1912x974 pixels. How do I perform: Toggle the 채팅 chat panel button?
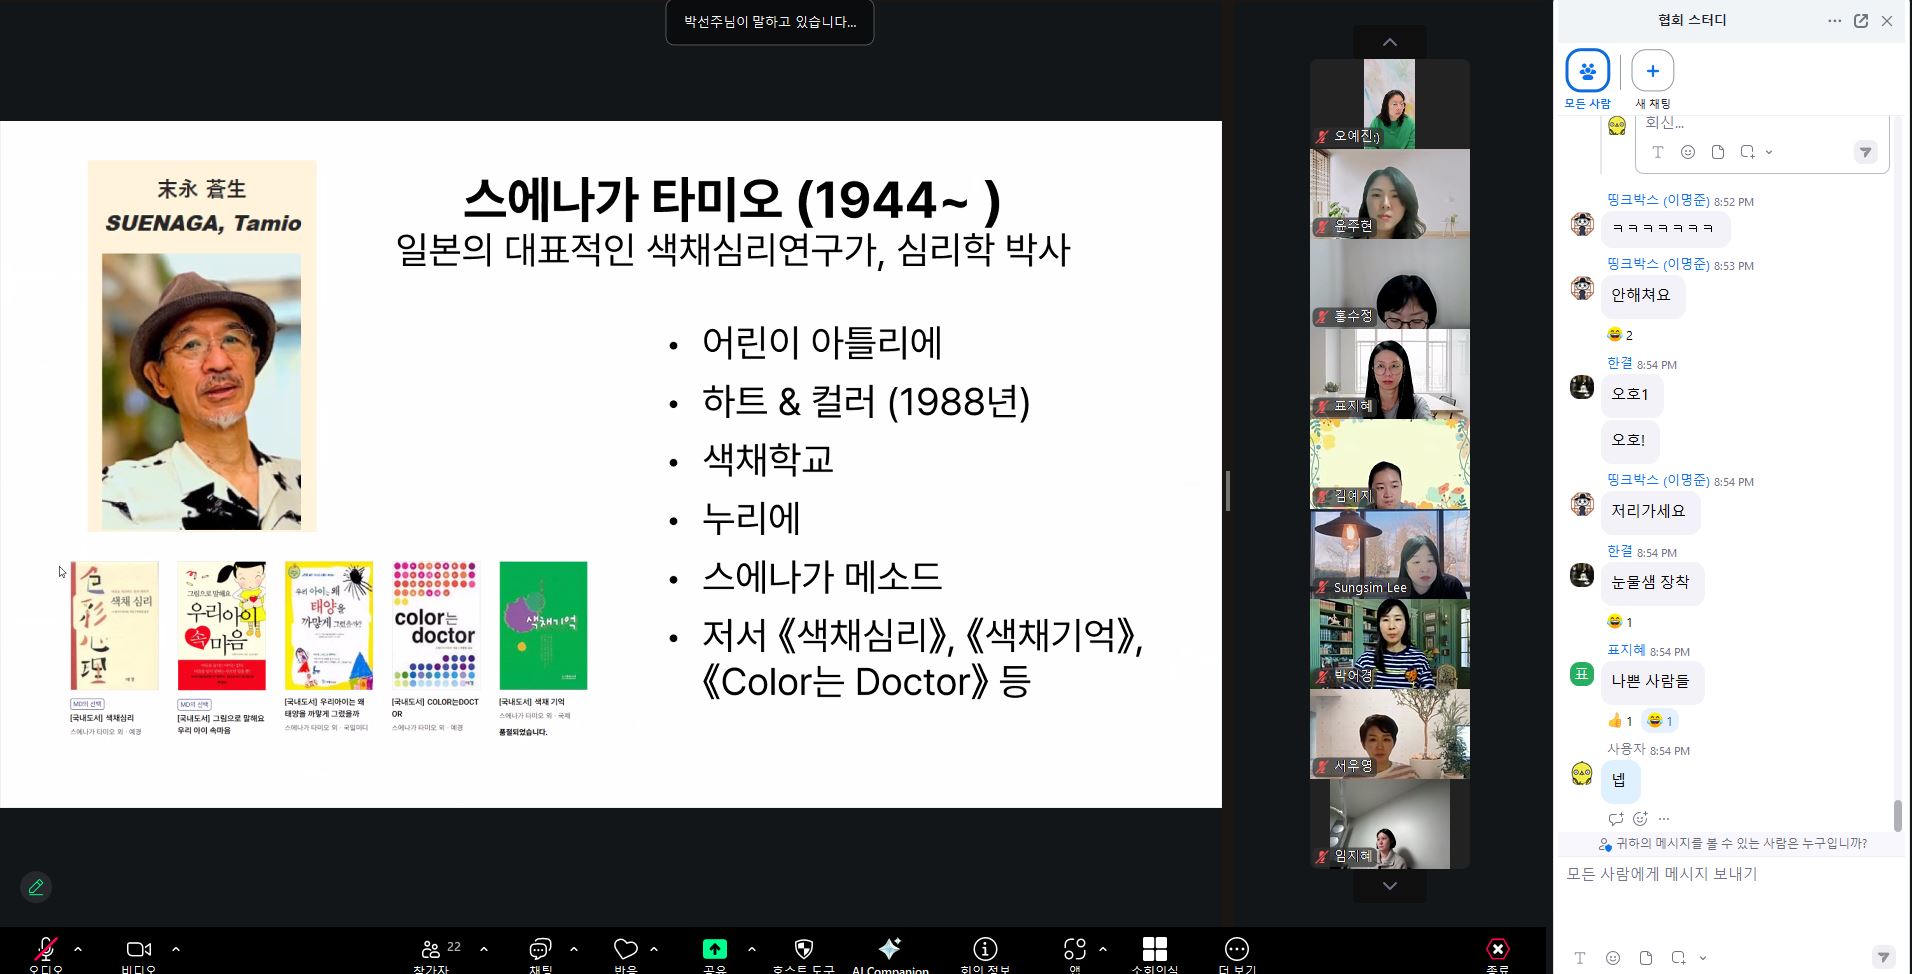(x=540, y=949)
